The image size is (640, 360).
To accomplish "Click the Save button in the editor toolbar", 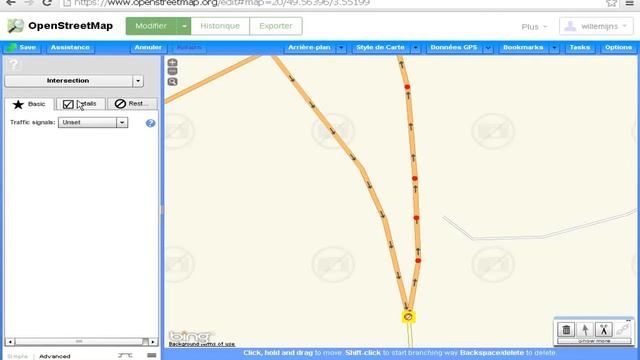I will 22,47.
